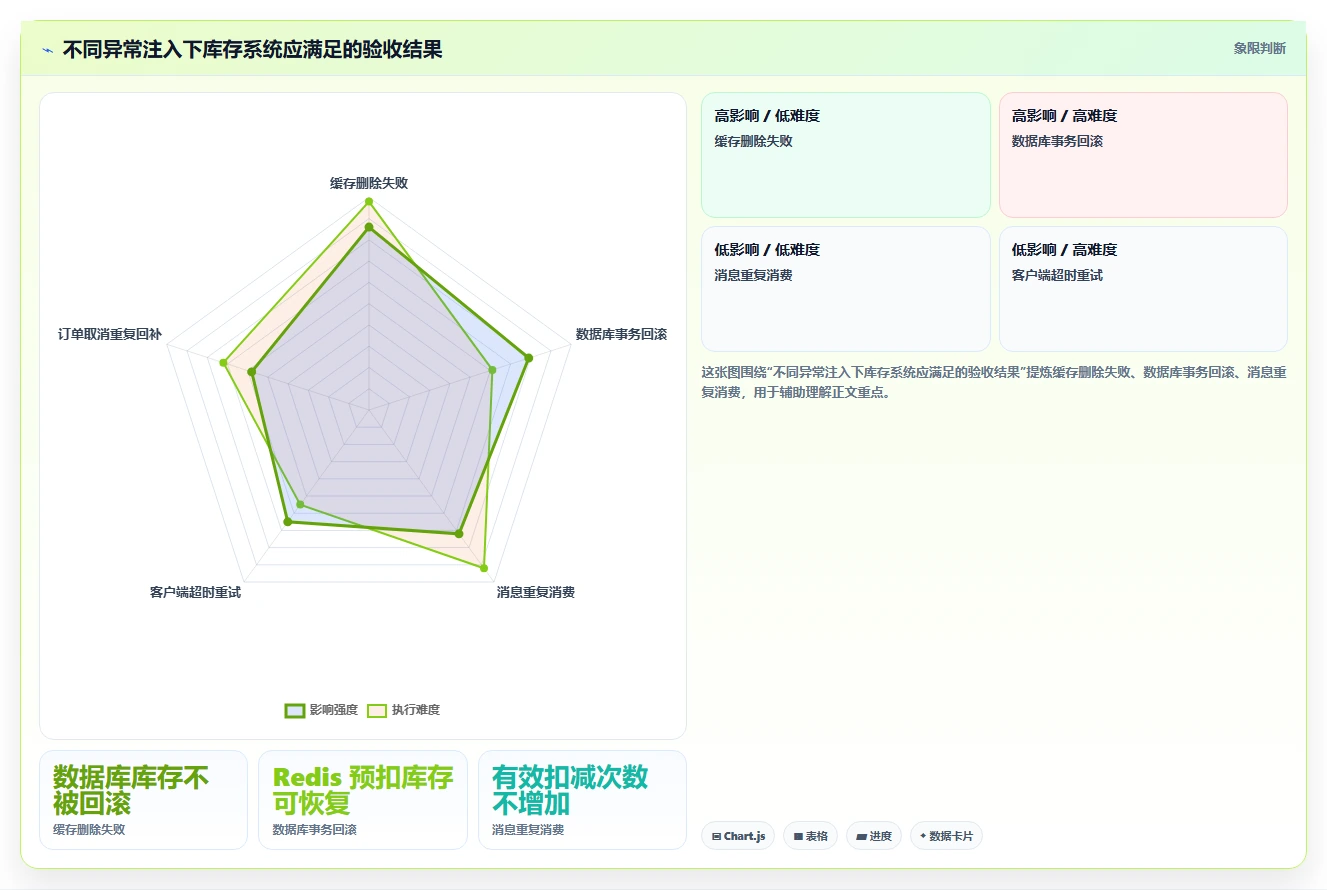Viewport: 1327px width, 890px height.
Task: Click 订单取消重复回补 radar axis label
Action: click(x=109, y=334)
